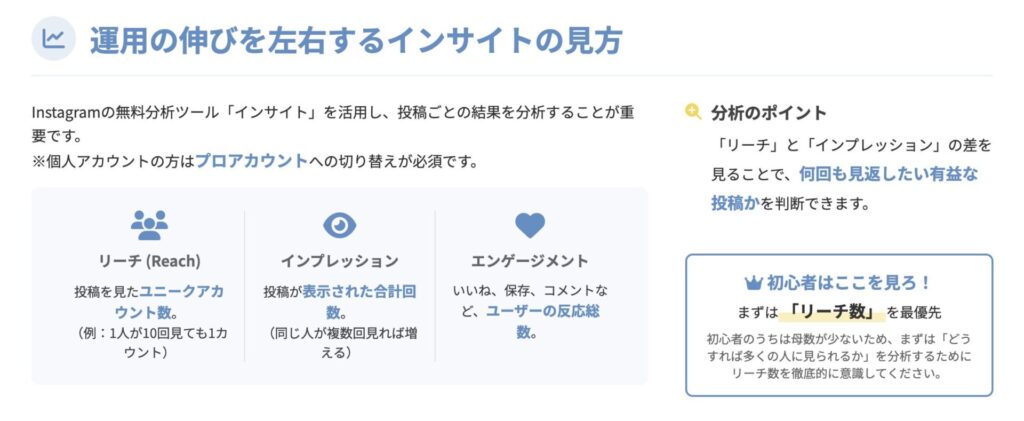Open the プロアカウント link
Screen dimensions: 1024x421
[x=251, y=160]
